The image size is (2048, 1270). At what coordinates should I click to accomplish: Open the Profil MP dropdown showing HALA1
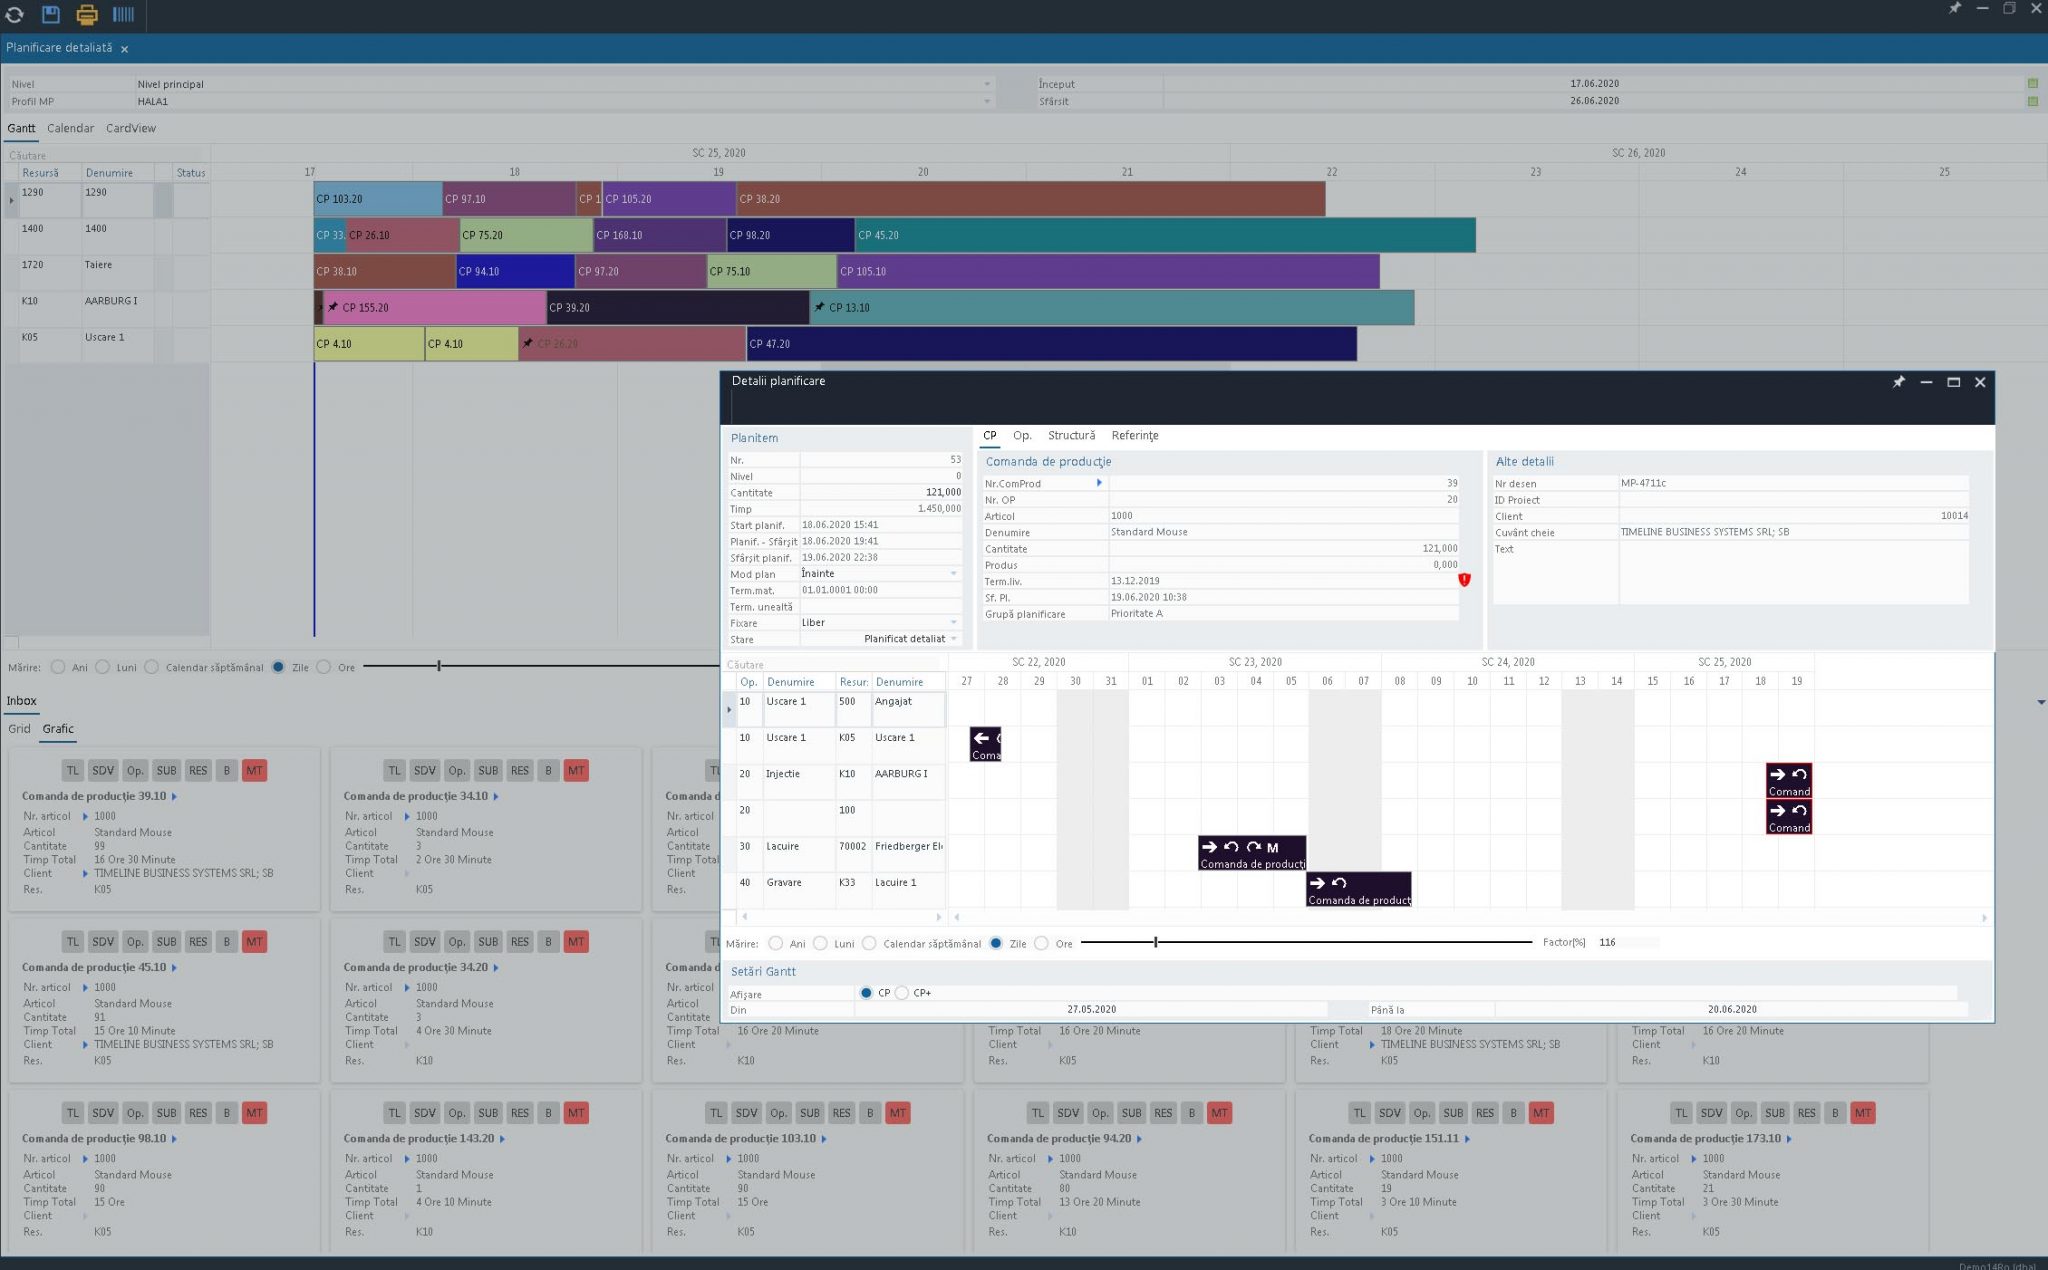point(988,101)
